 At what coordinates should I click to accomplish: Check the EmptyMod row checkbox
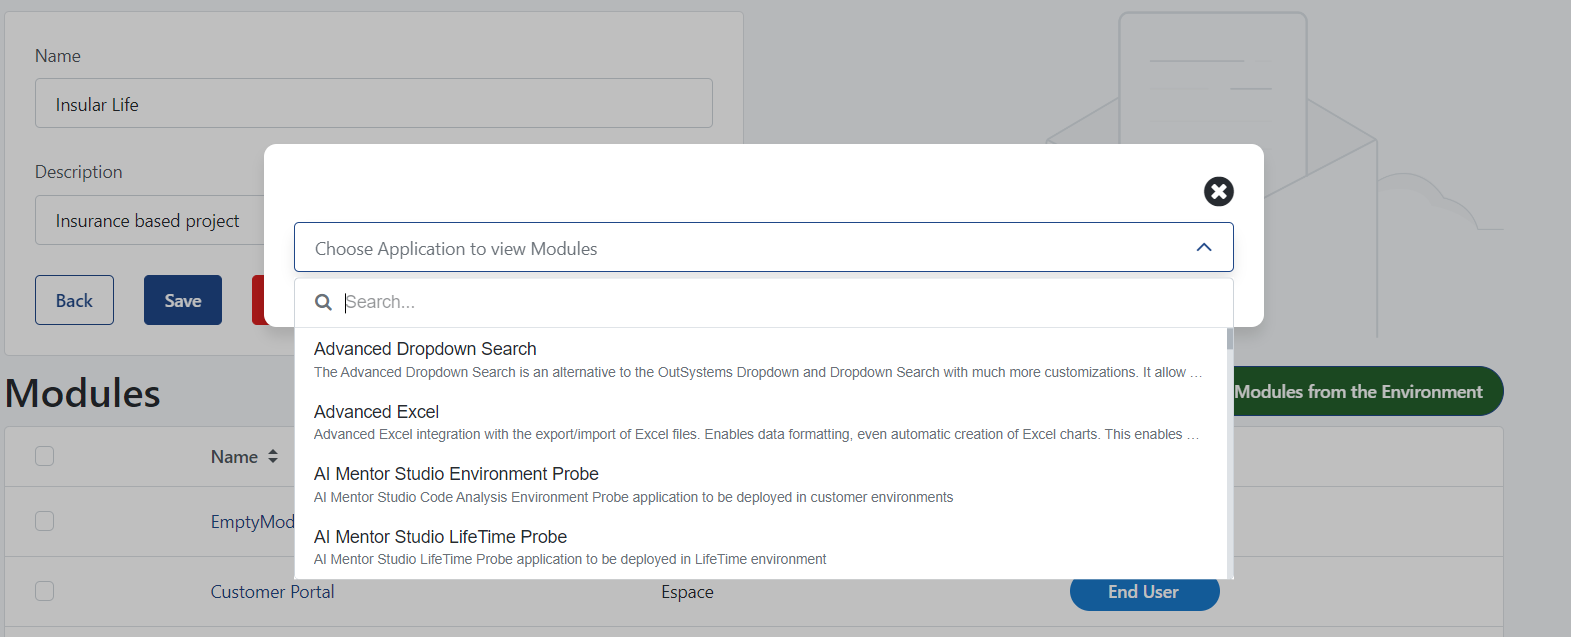[45, 521]
